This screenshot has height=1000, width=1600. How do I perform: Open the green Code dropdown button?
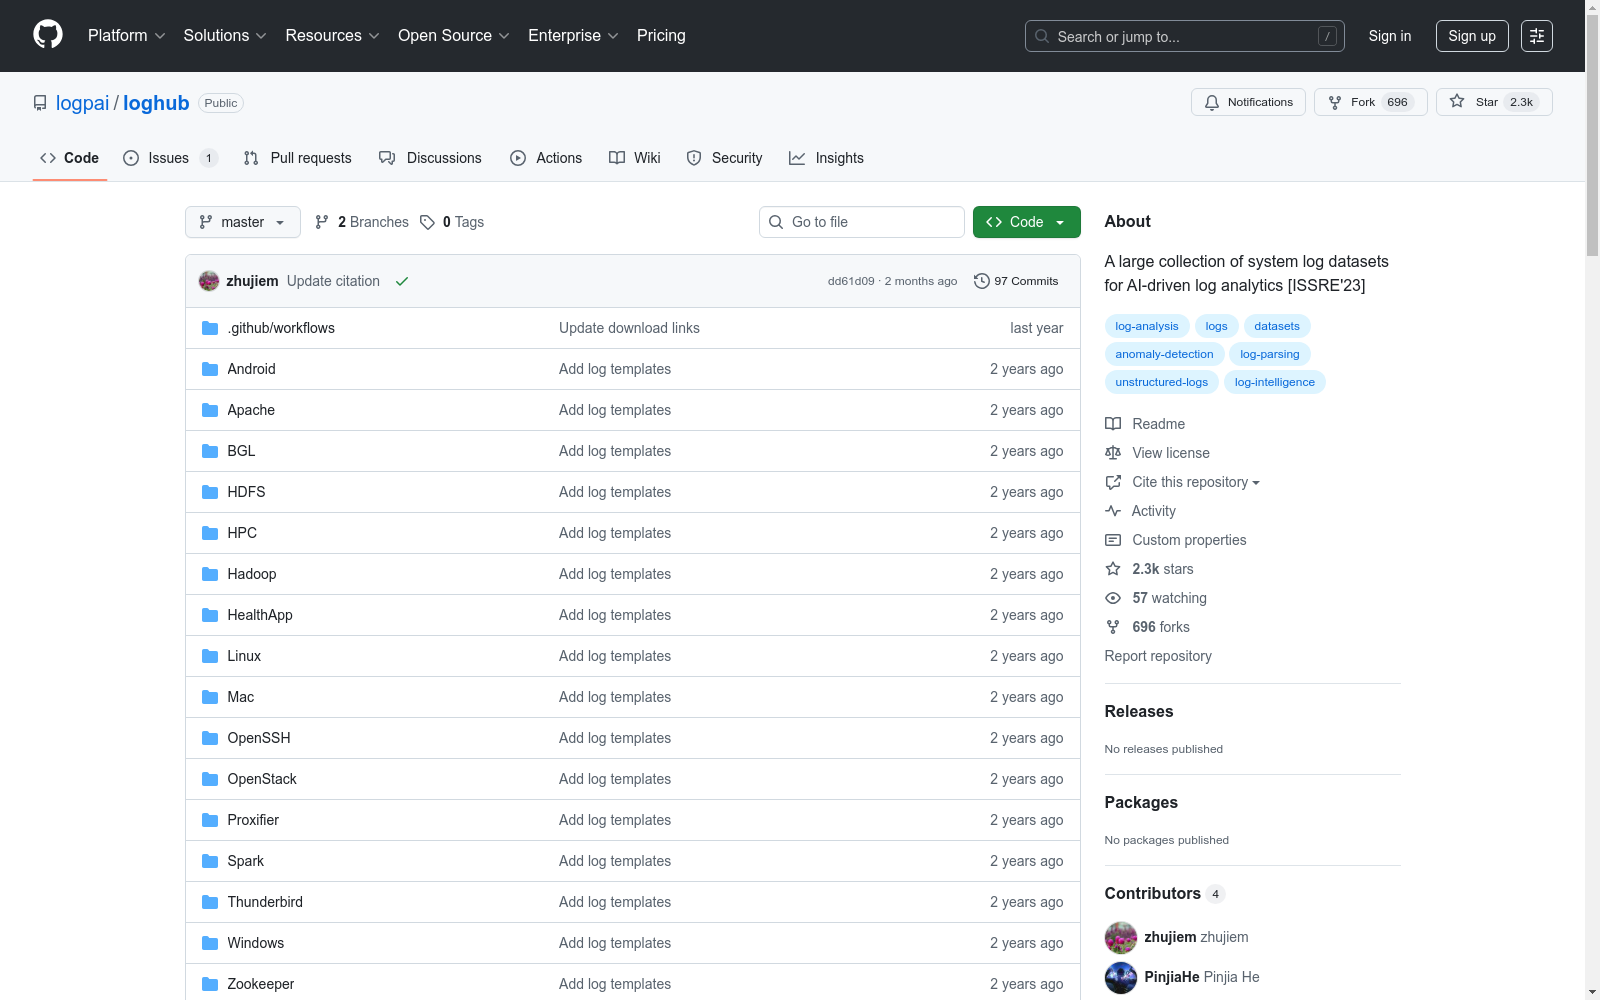[1026, 222]
